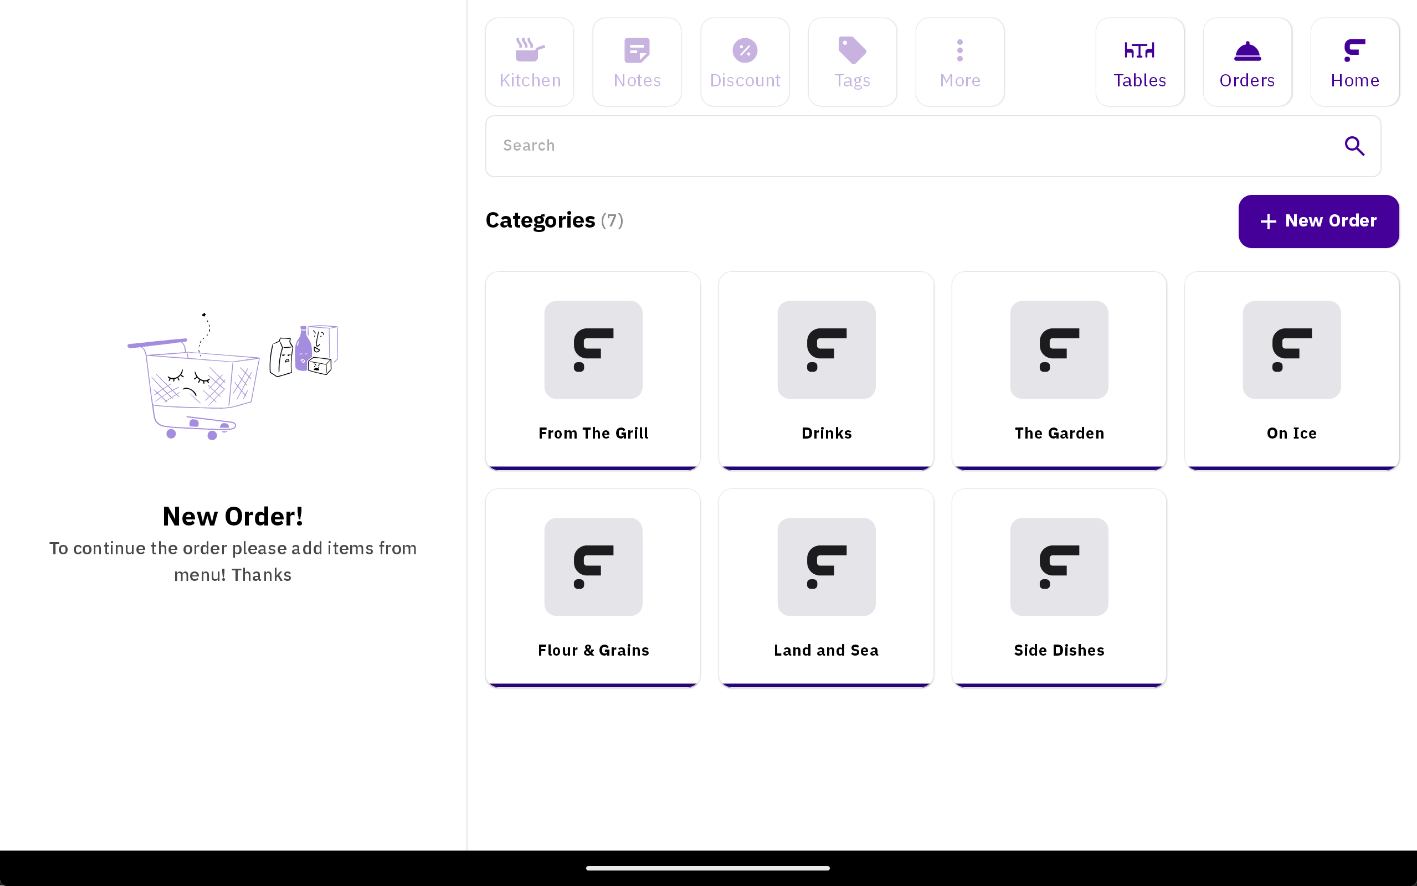The image size is (1417, 886).
Task: Select the Drinks category tile
Action: [x=826, y=370]
